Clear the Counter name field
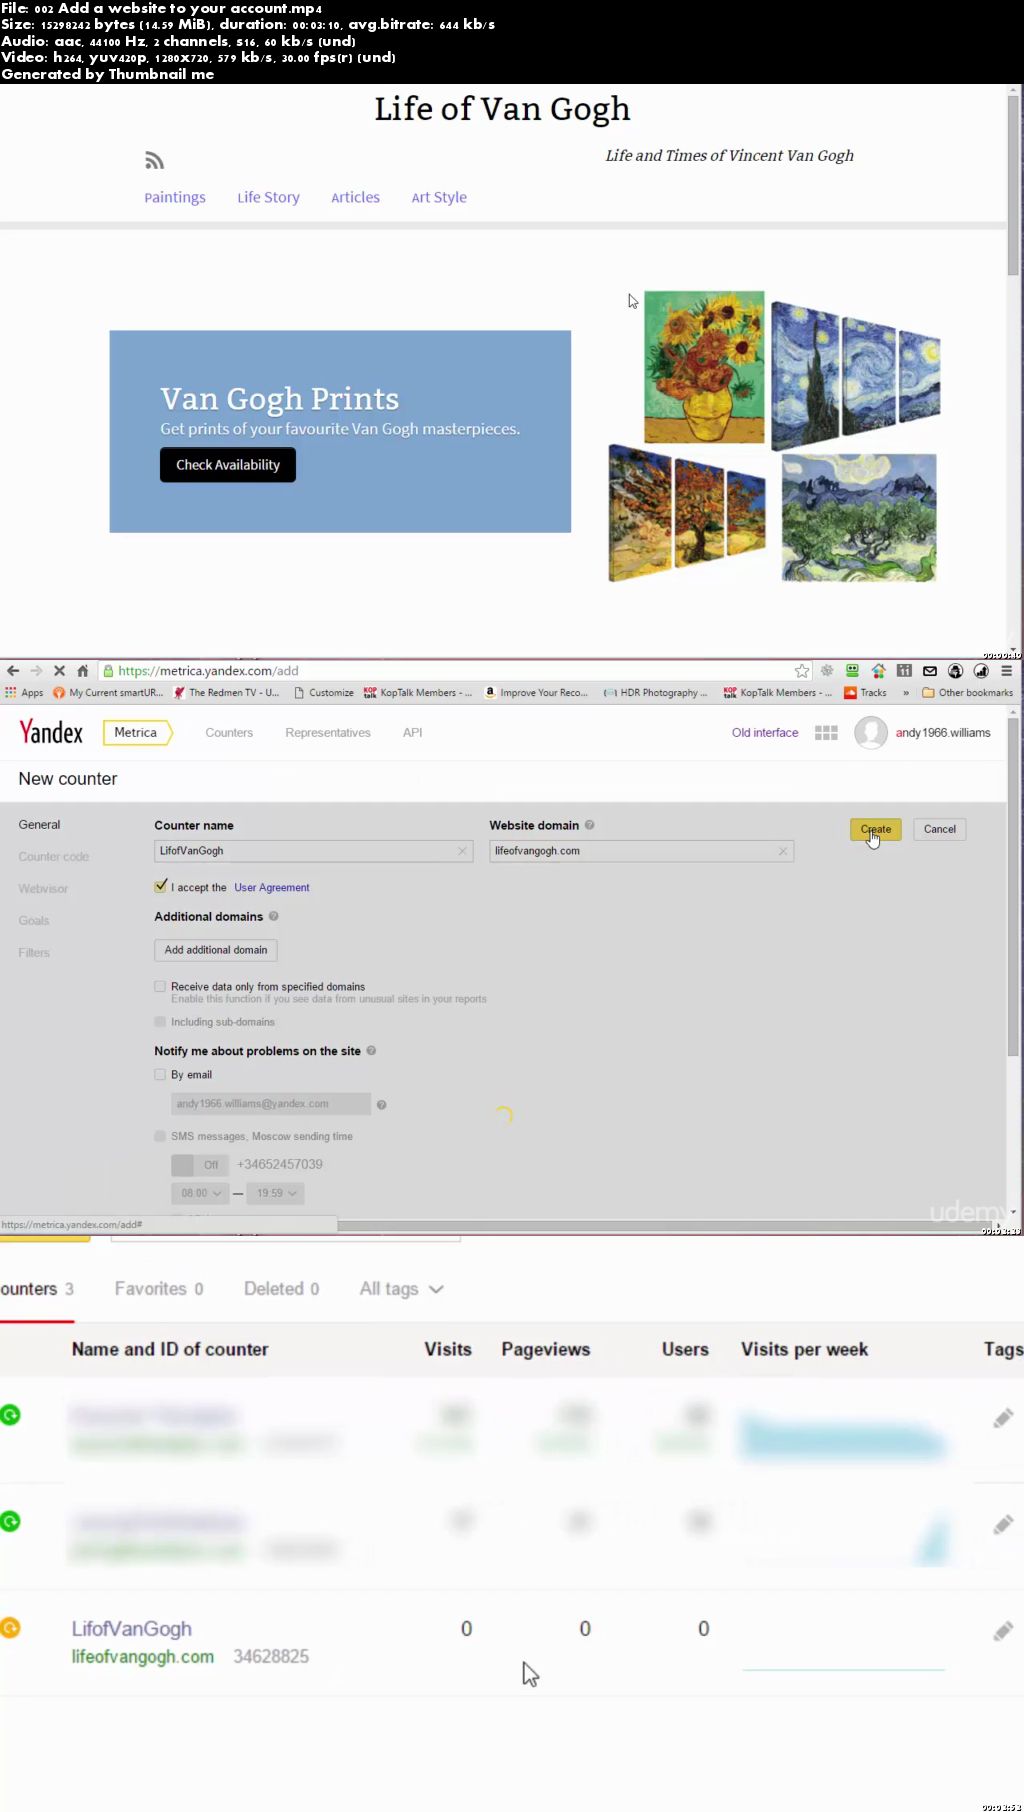1024x1812 pixels. (x=462, y=851)
